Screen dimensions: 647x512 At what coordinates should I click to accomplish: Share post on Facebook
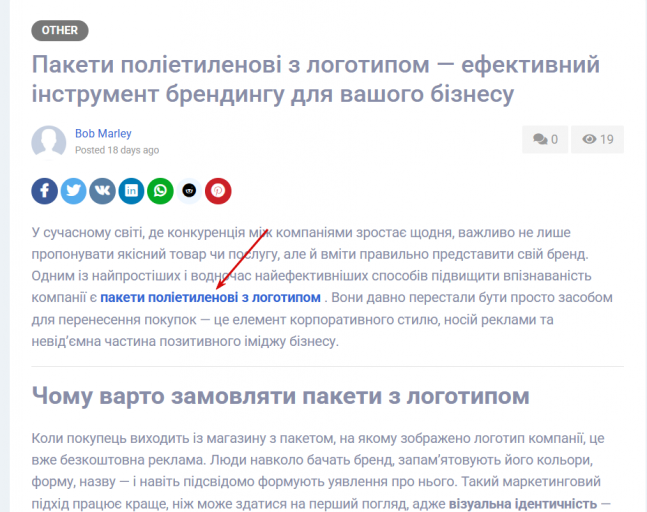(45, 191)
